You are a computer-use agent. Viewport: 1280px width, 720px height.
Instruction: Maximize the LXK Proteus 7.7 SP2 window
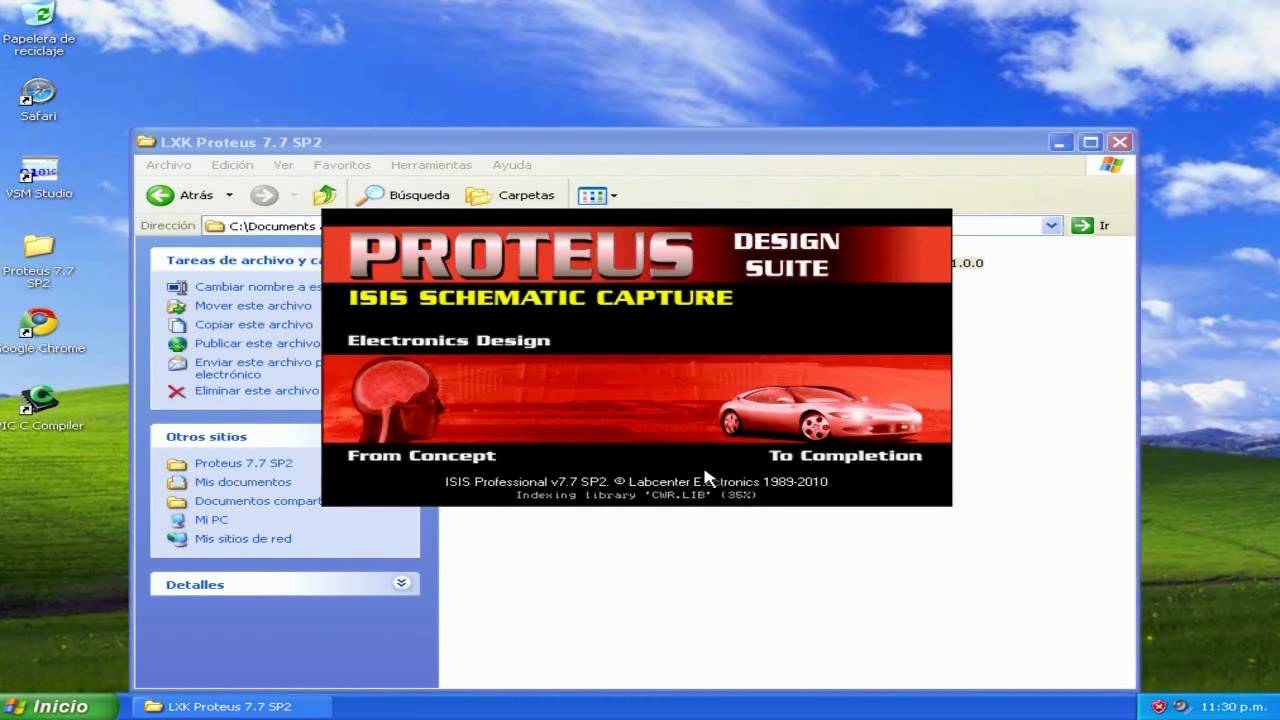[1091, 142]
